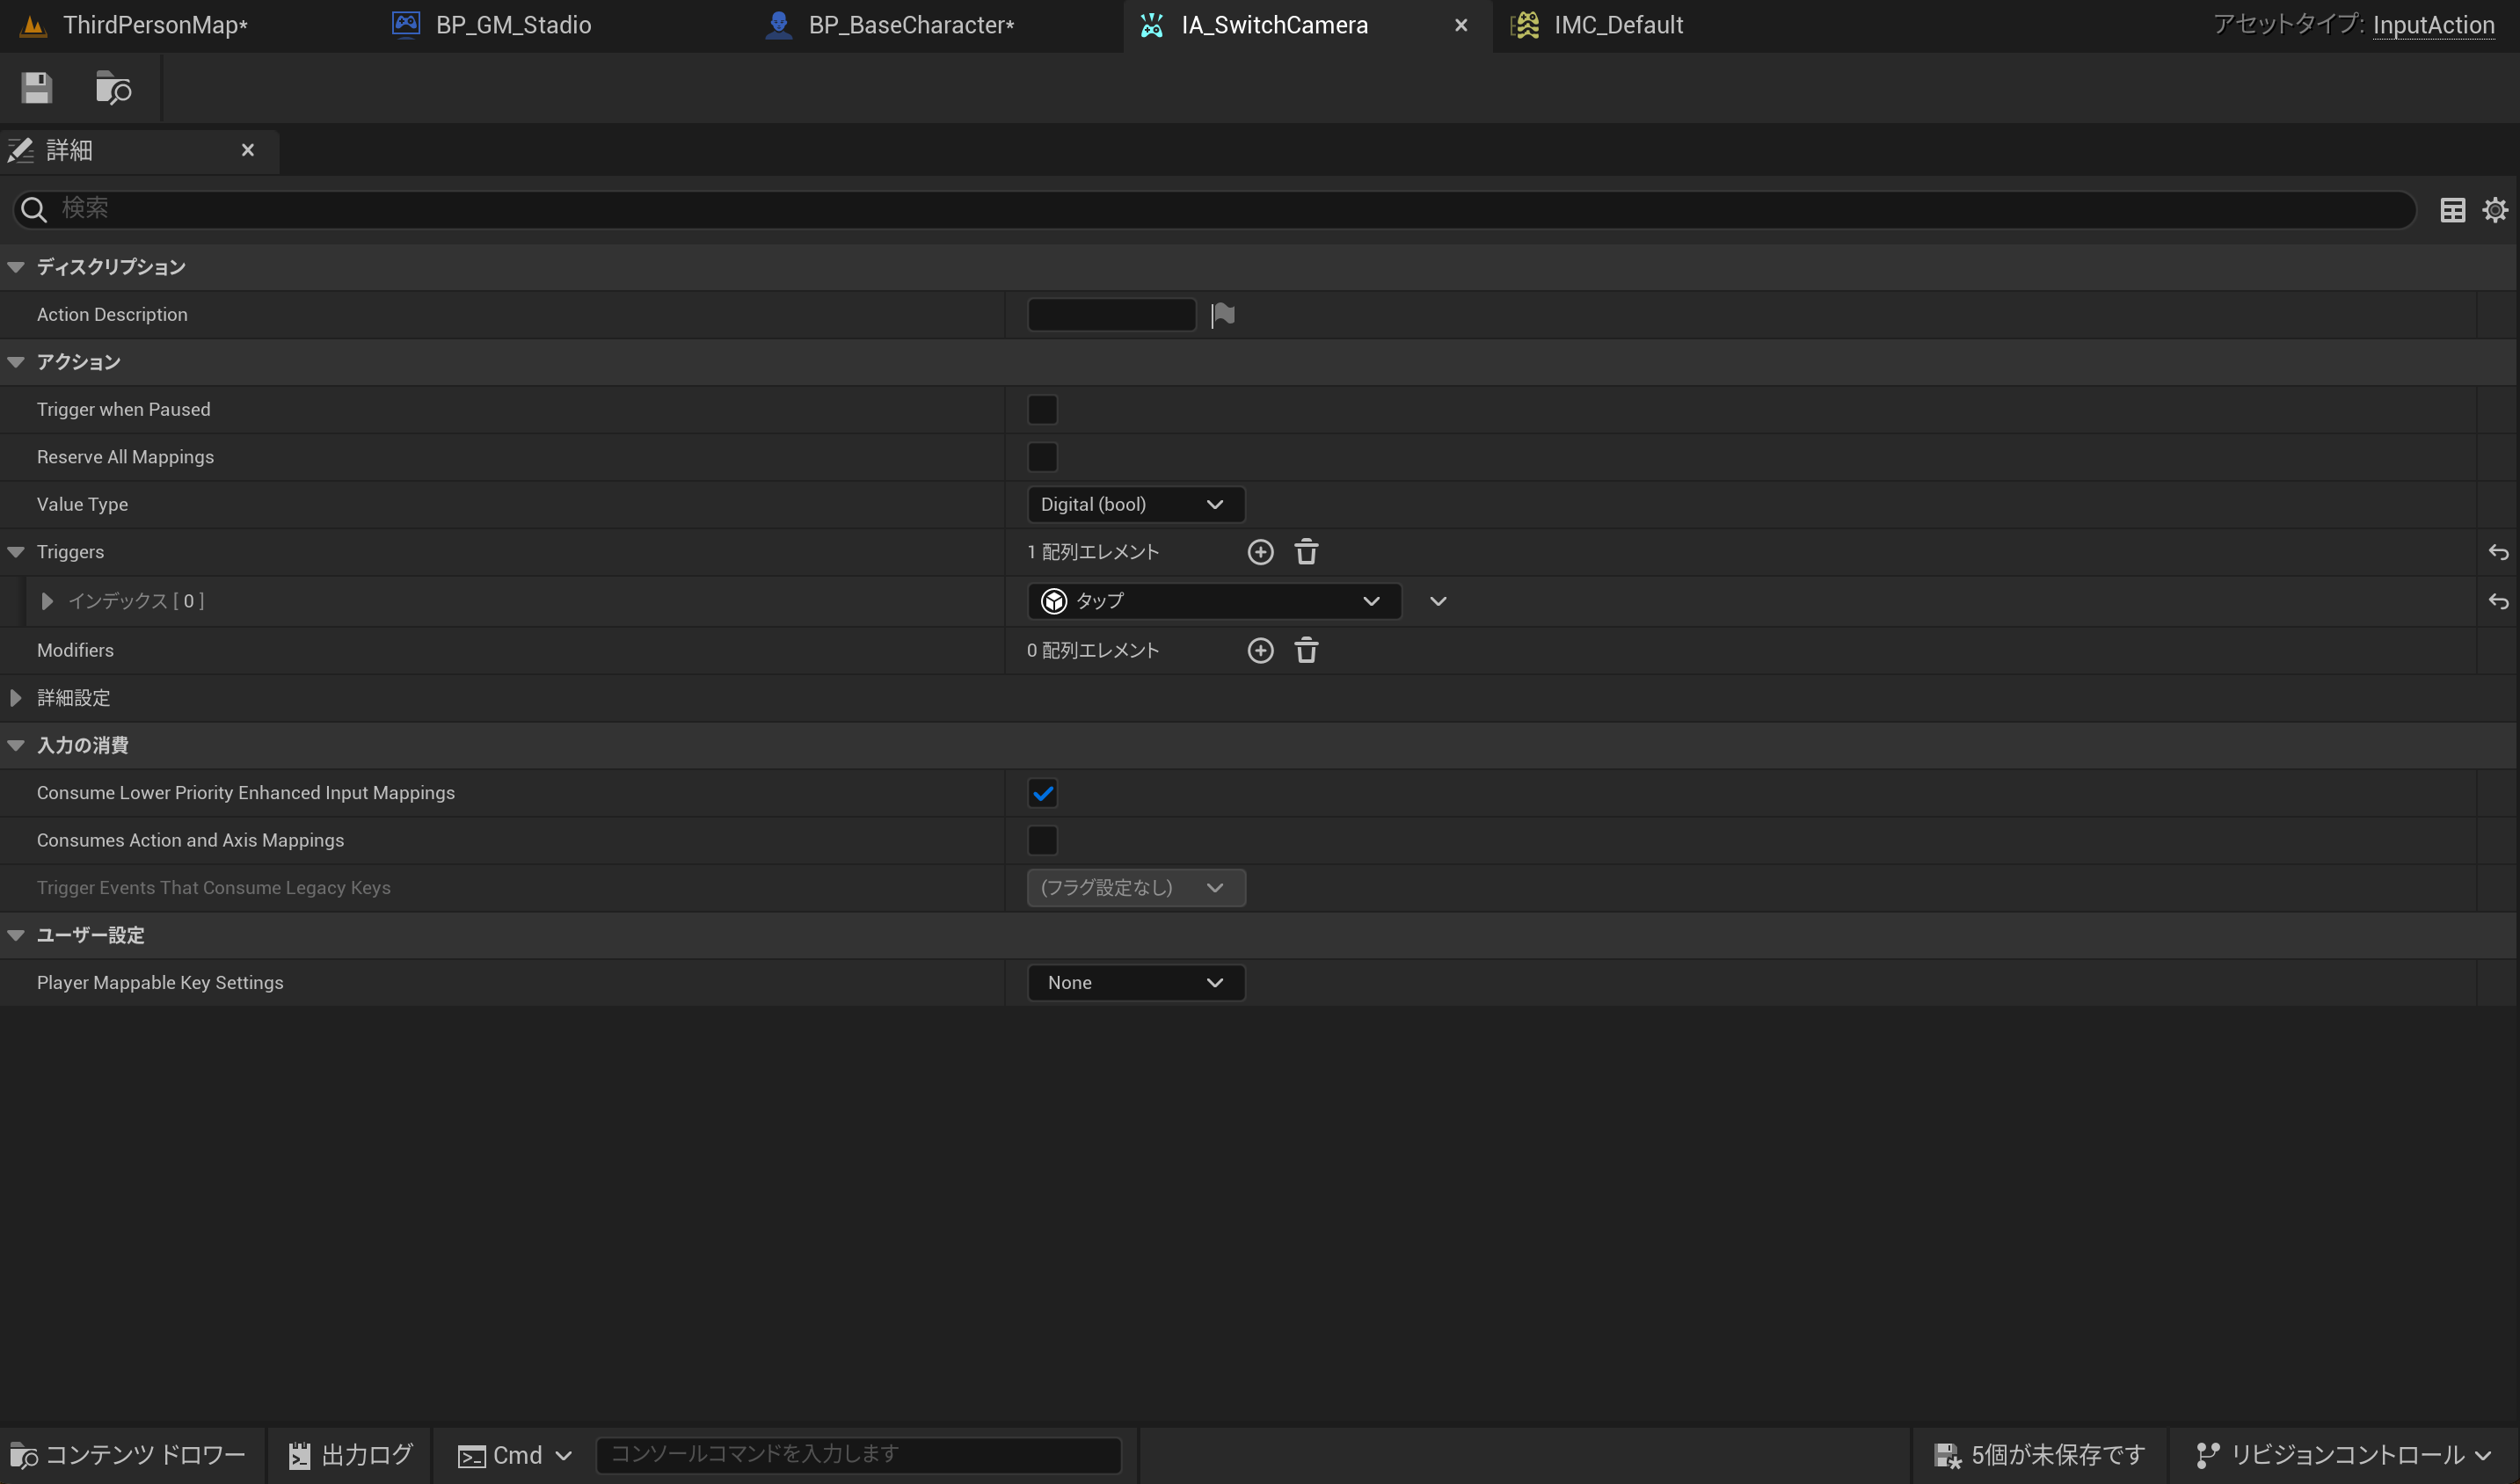Image resolution: width=2520 pixels, height=1484 pixels.
Task: Empty the Triggers array with the trash icon
Action: (x=1306, y=551)
